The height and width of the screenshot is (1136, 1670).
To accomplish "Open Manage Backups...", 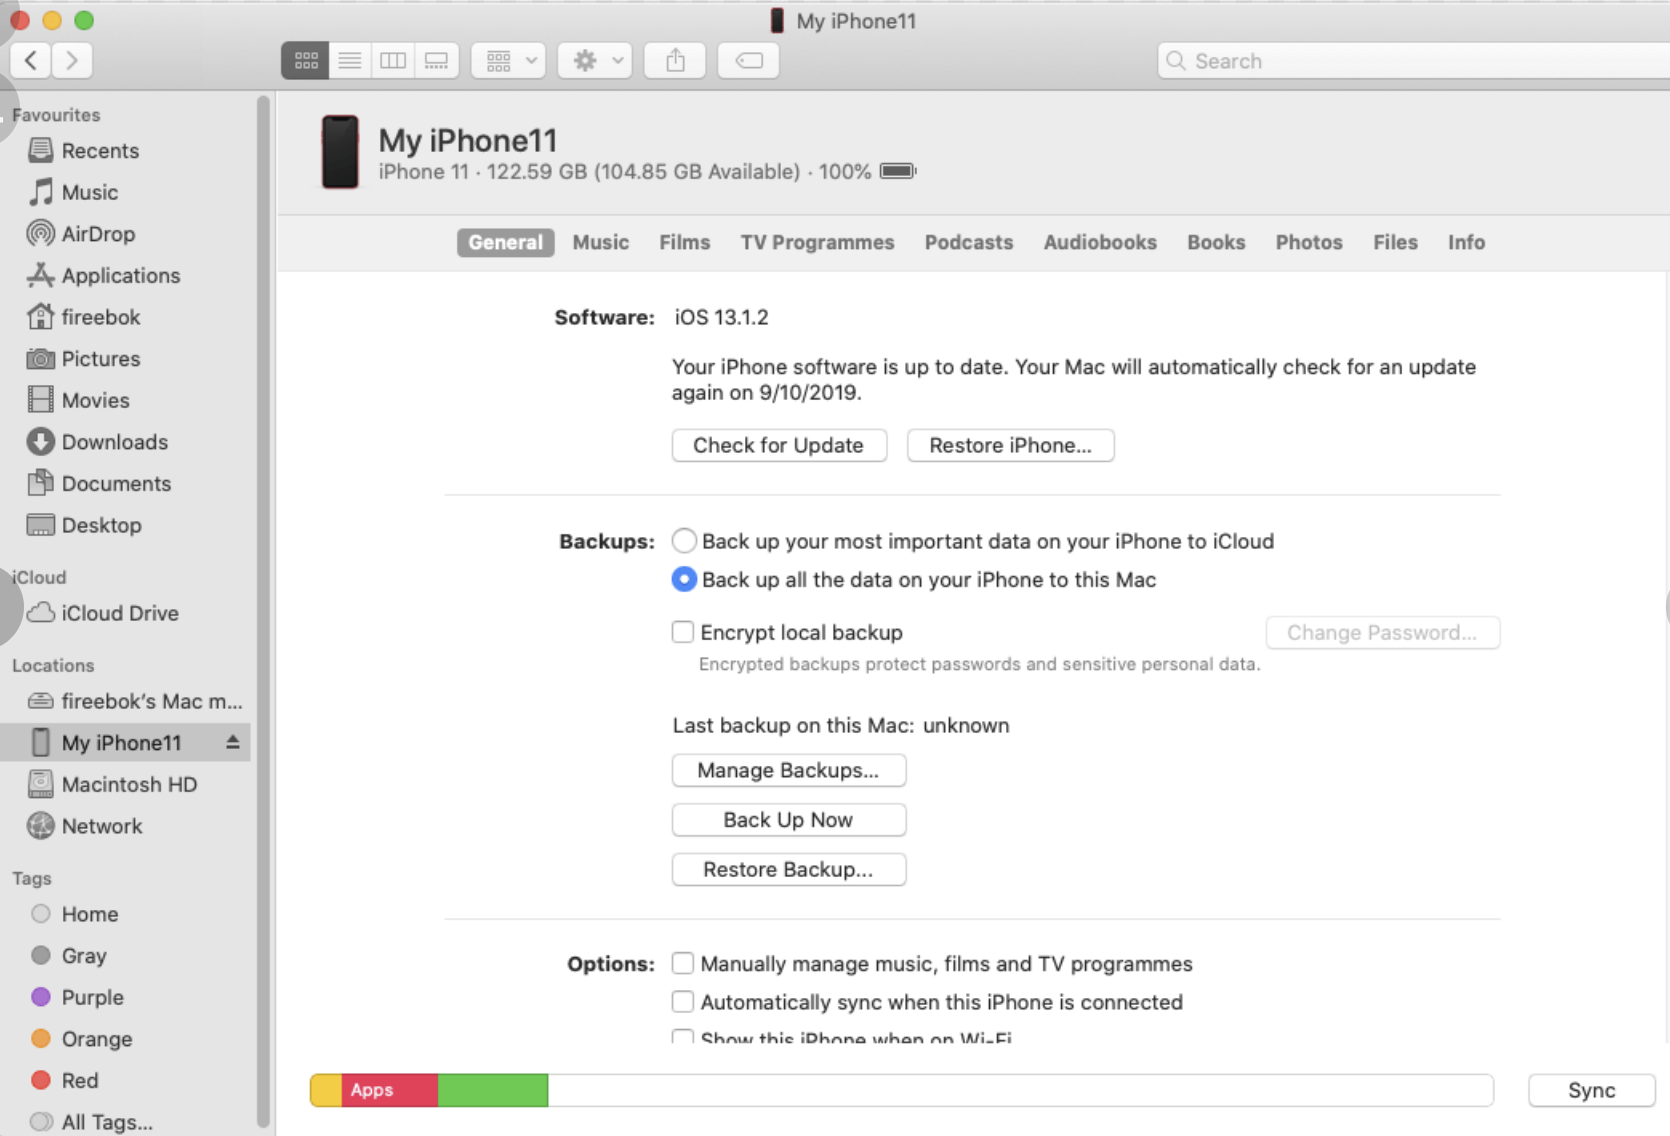I will [789, 771].
